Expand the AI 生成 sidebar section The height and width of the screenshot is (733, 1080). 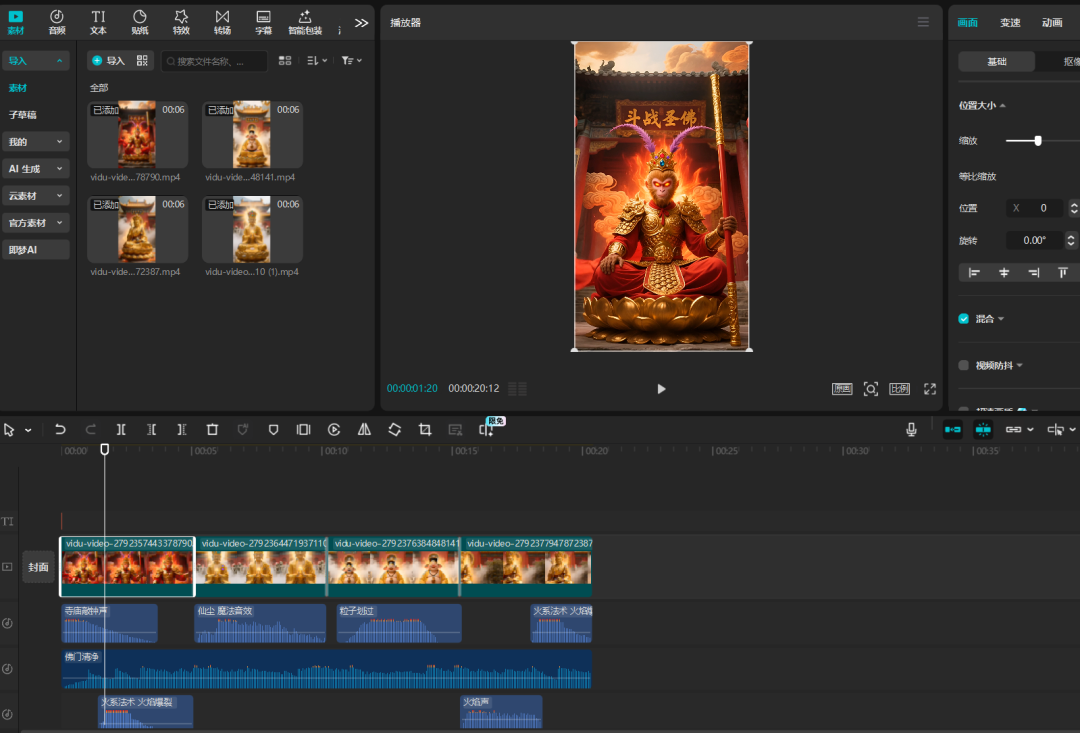36,169
